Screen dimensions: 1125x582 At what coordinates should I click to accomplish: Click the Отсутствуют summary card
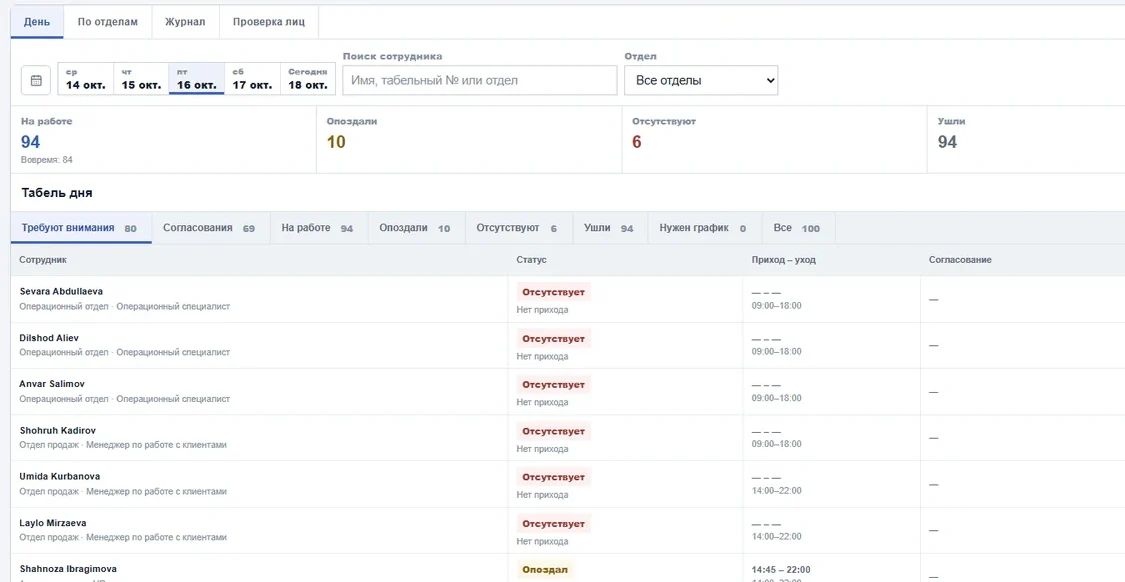click(x=775, y=140)
